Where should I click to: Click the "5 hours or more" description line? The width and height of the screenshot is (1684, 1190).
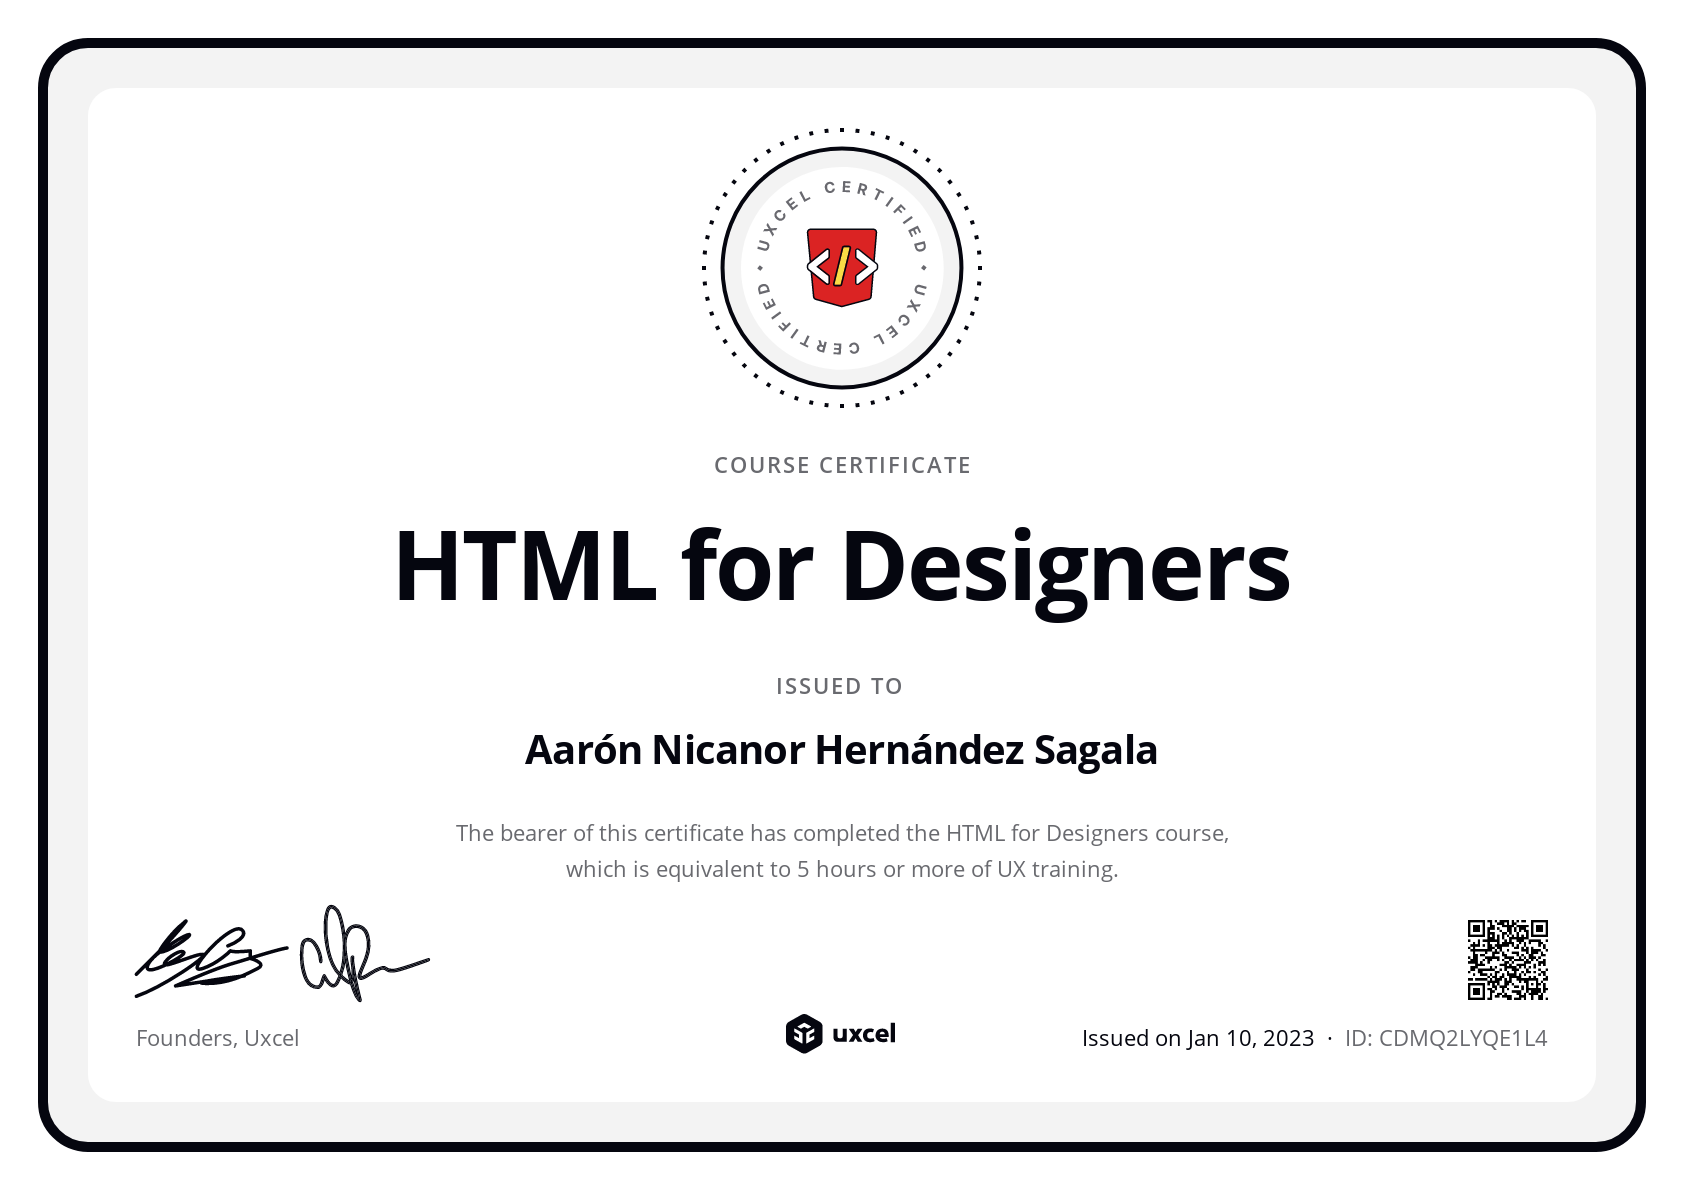[842, 869]
